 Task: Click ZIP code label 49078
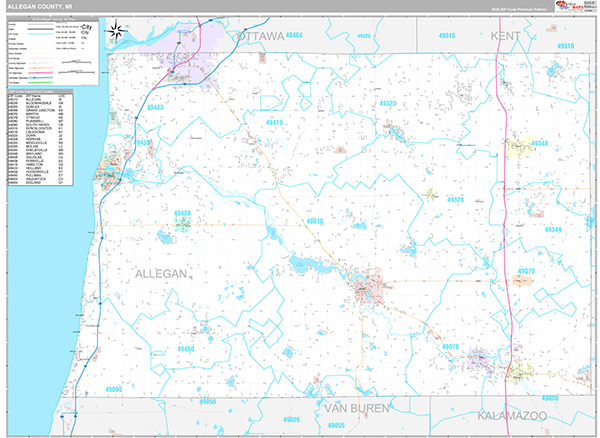pos(450,347)
